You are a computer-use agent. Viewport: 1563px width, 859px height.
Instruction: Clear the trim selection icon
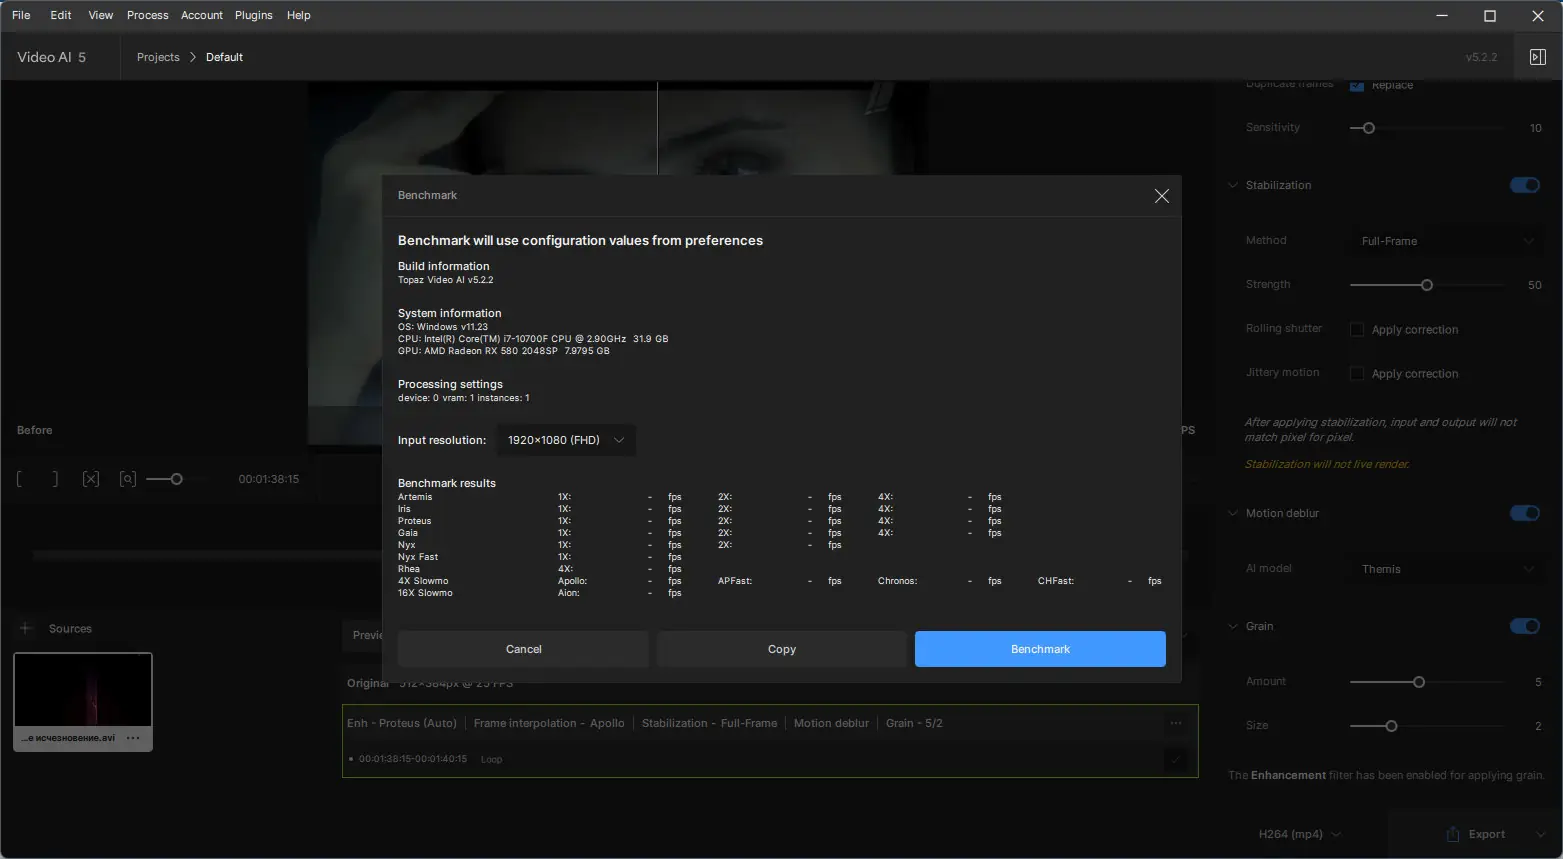point(91,478)
